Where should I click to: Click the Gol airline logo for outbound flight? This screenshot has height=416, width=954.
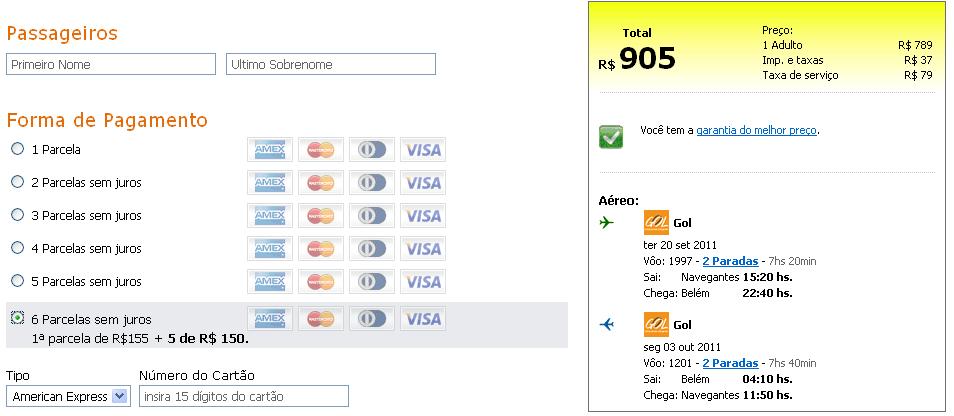coord(656,223)
